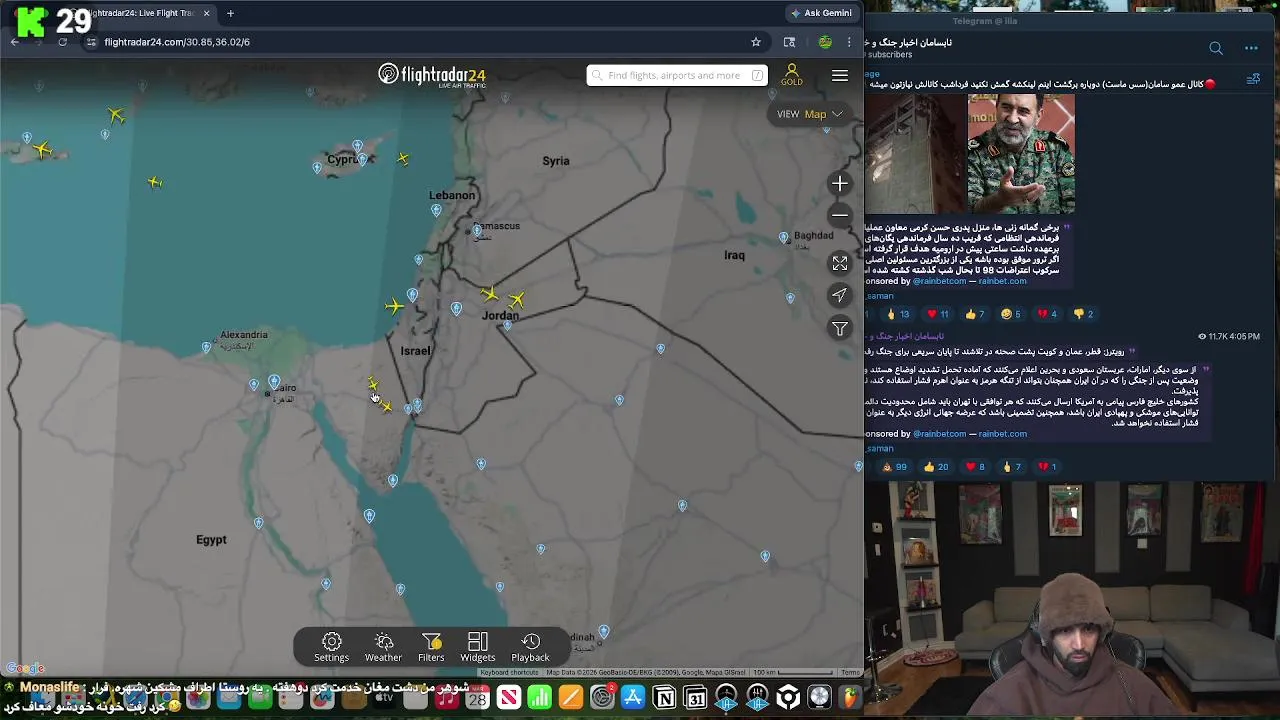The height and width of the screenshot is (720, 1280).
Task: Open Filters in the bottom map toolbar
Action: 431,647
